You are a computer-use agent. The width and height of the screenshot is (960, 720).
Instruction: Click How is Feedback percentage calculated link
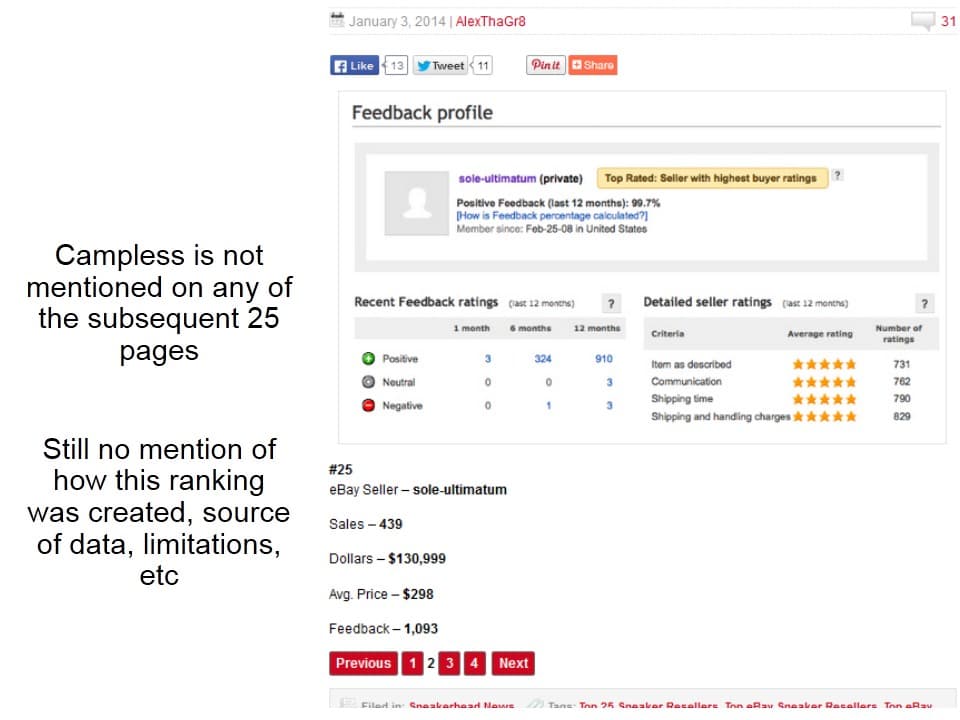pos(552,216)
